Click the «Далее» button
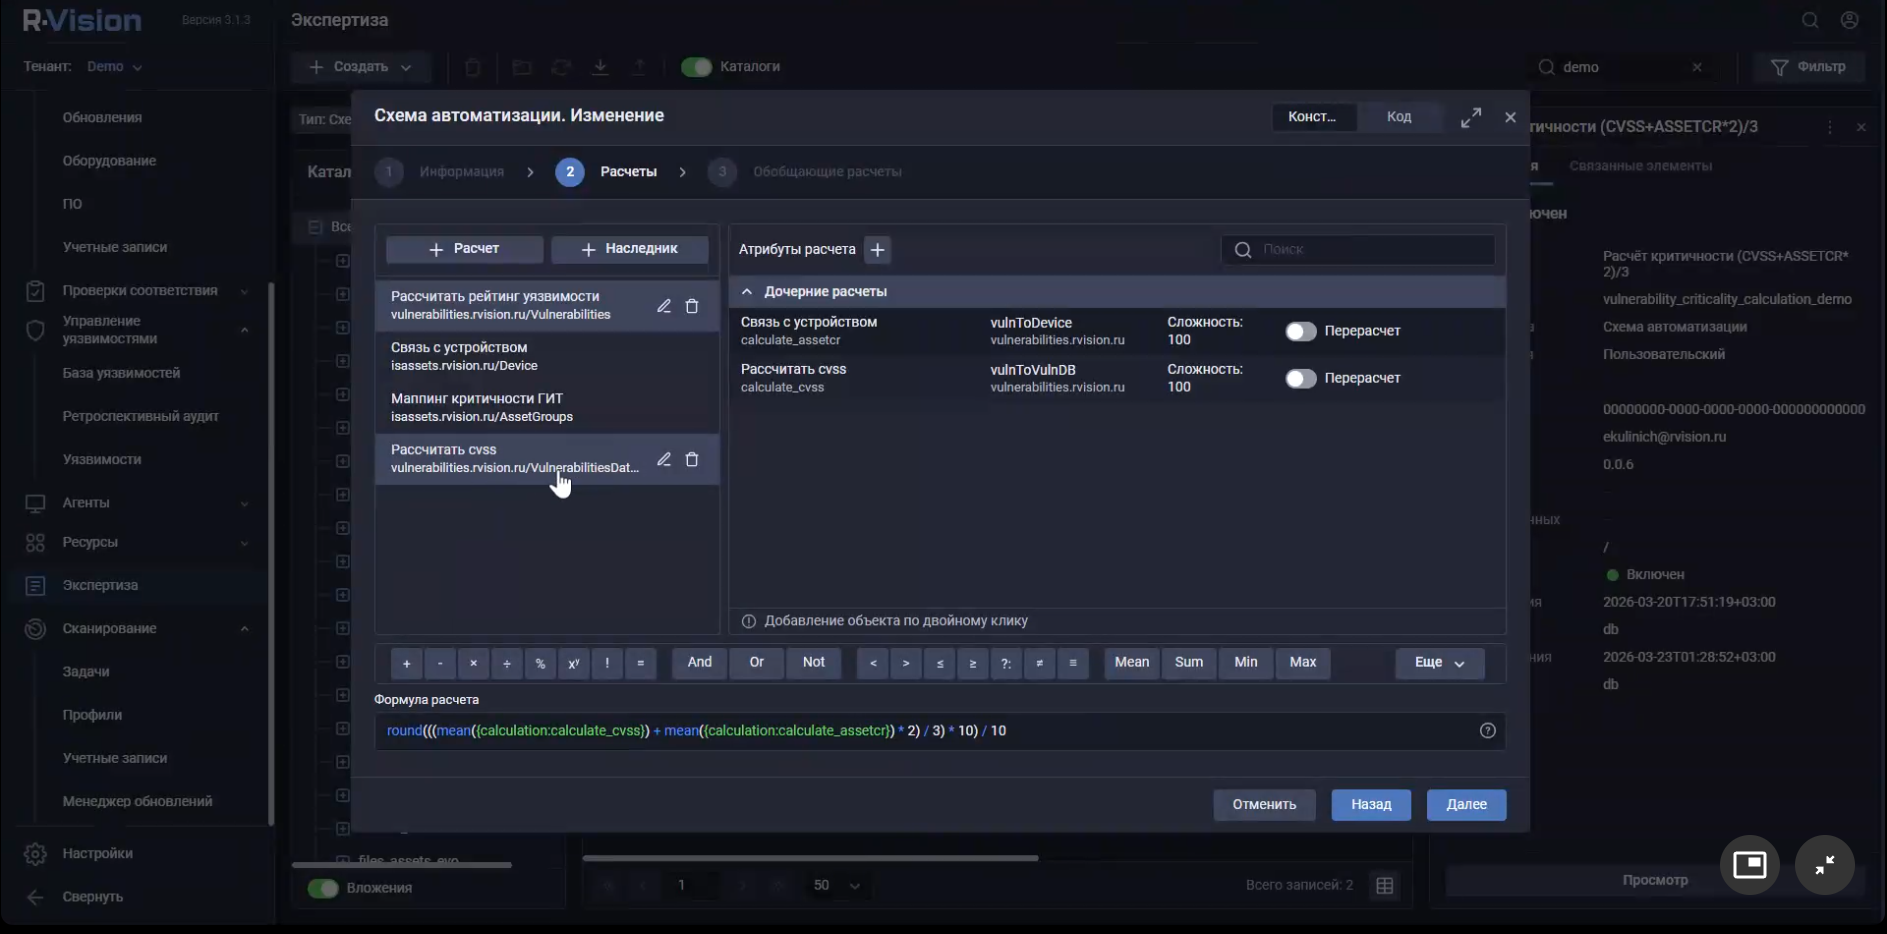This screenshot has width=1887, height=934. [1465, 804]
